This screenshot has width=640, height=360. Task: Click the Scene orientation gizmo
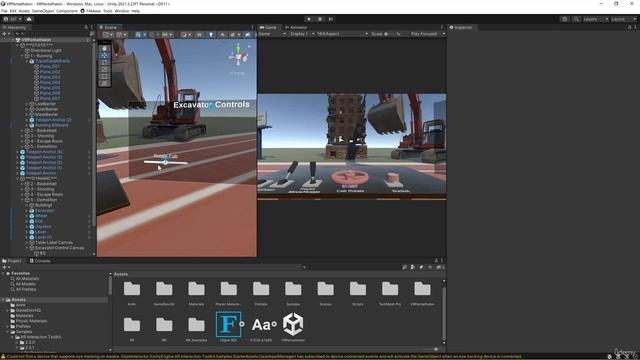pyautogui.click(x=238, y=57)
